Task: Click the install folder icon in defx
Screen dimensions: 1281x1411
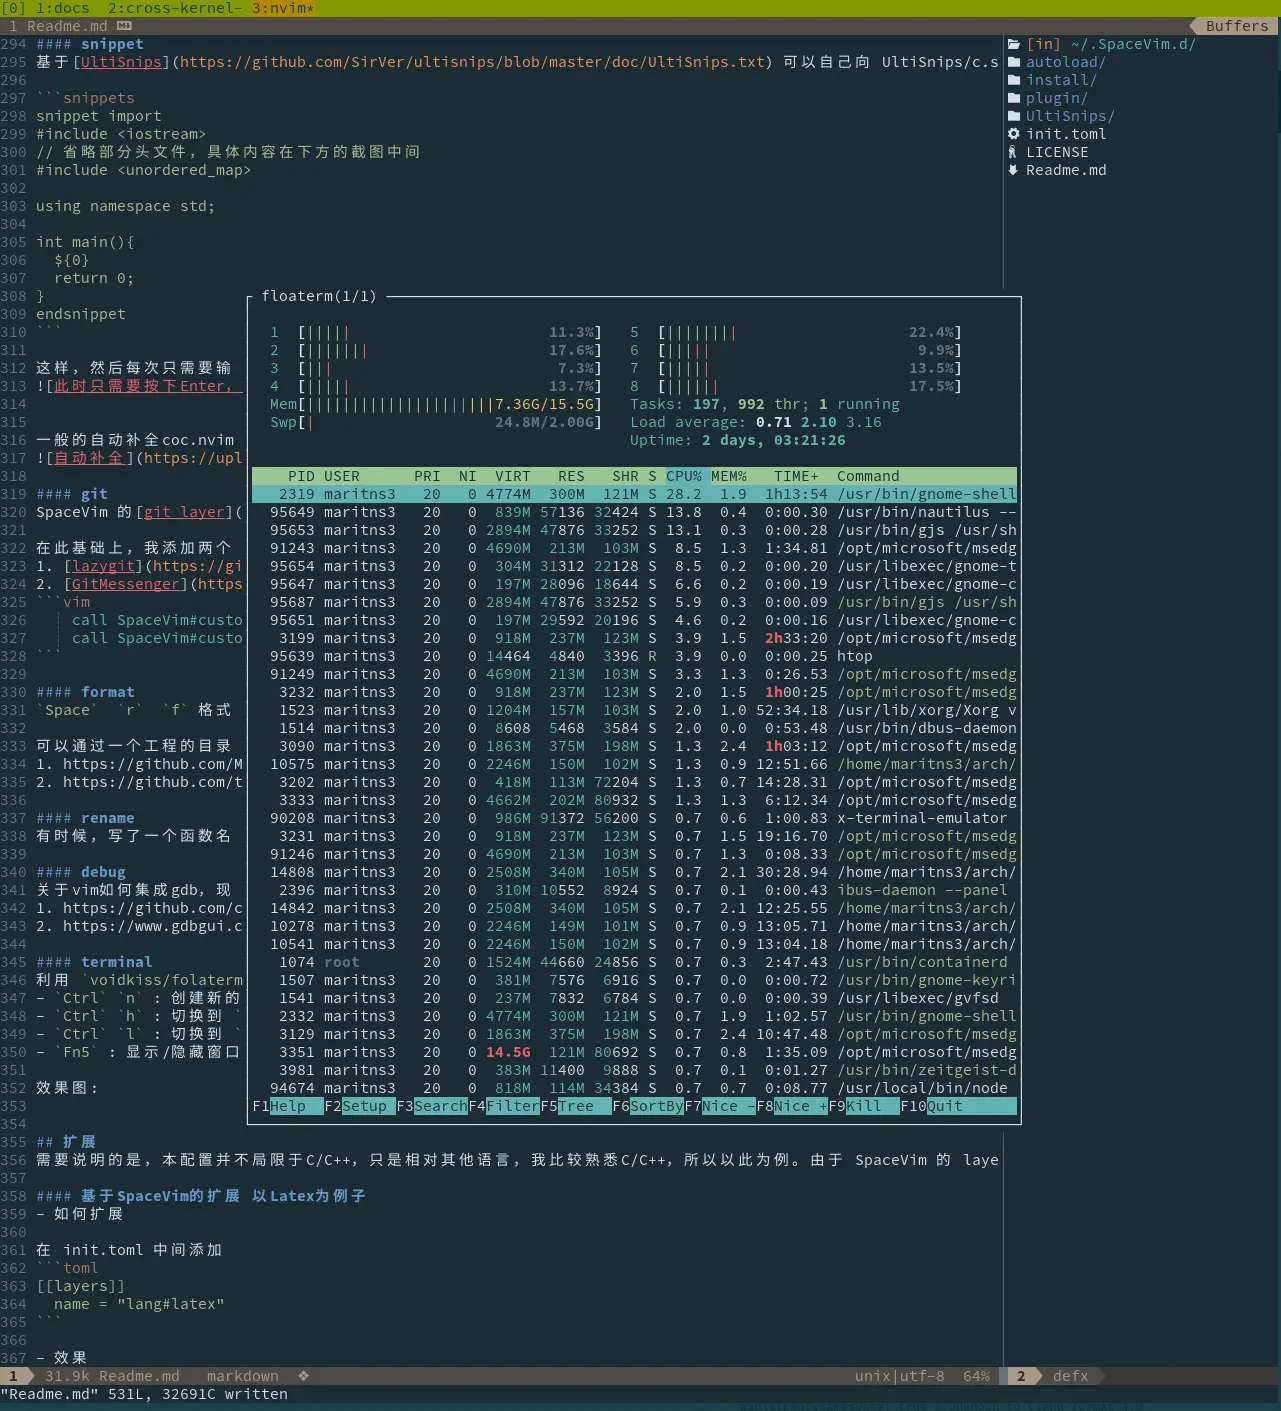Action: 1013,80
